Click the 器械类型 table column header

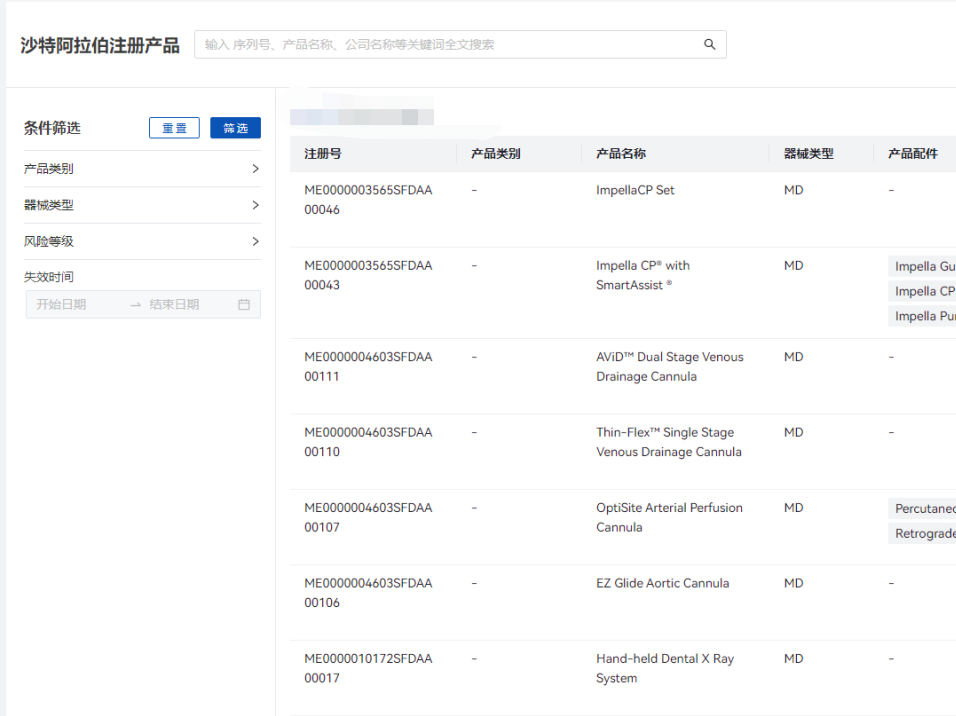(808, 154)
